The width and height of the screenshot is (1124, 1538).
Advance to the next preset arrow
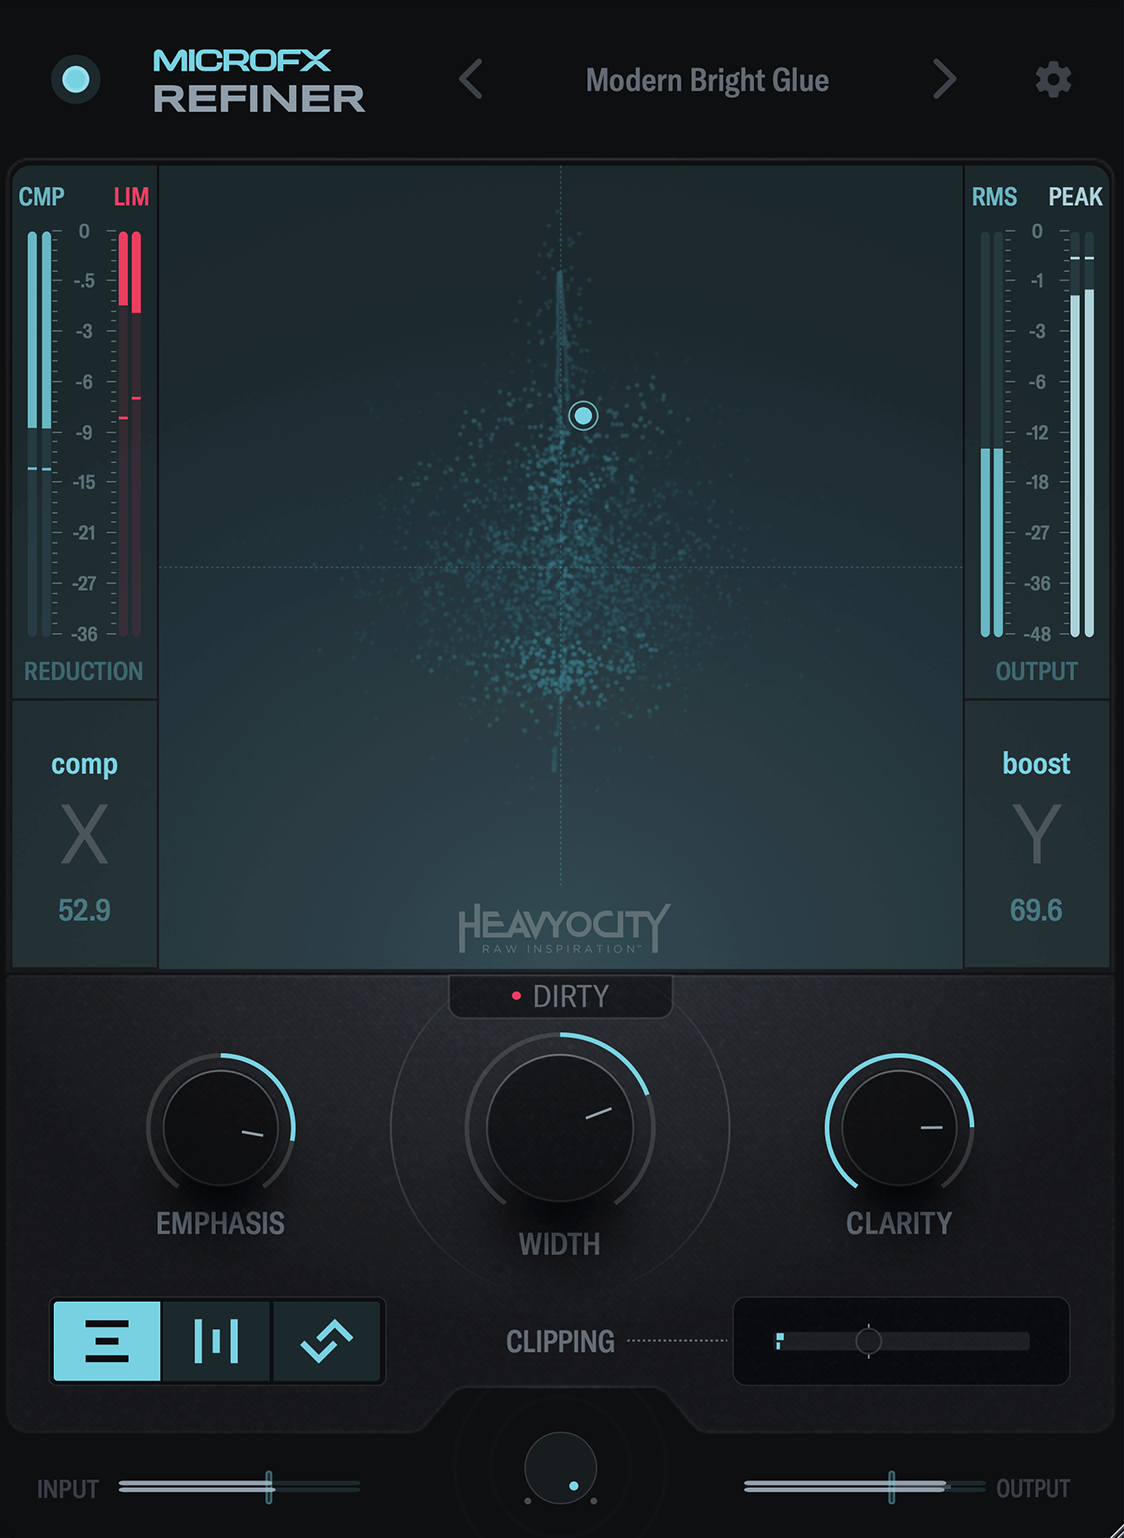(x=944, y=79)
